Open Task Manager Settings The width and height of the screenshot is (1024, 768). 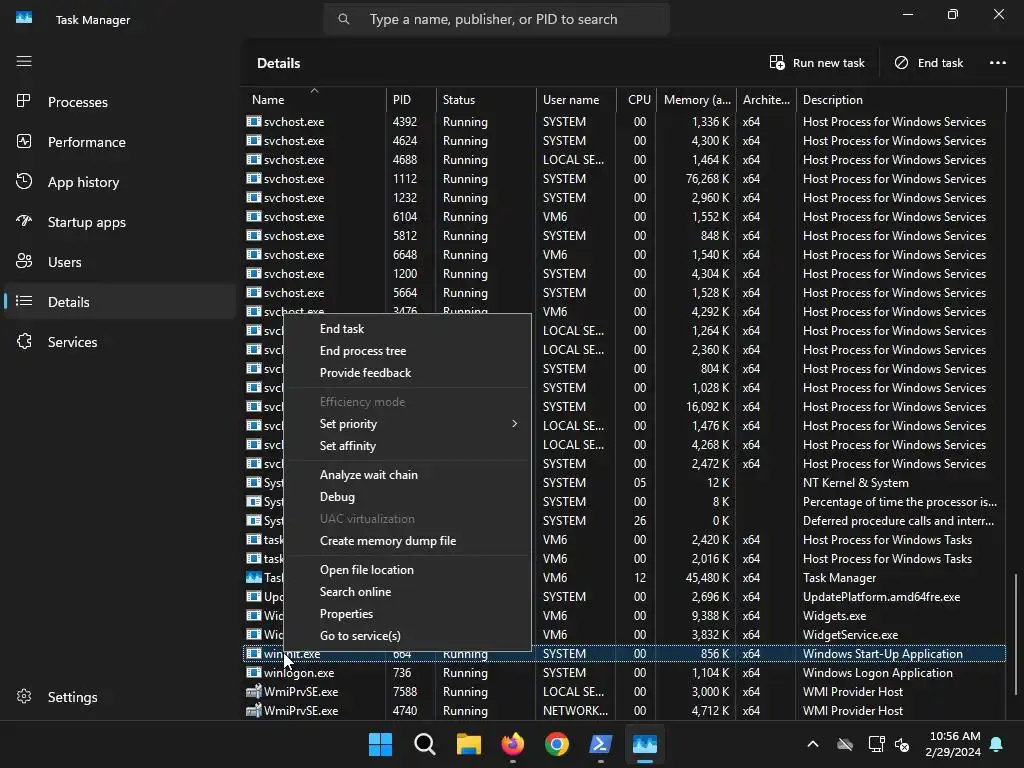120,697
